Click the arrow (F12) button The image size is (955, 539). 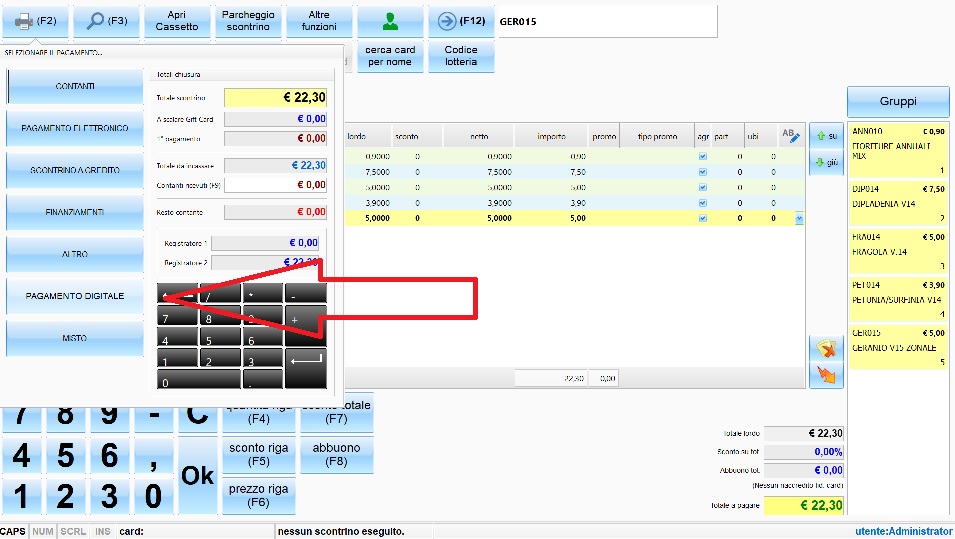point(461,21)
